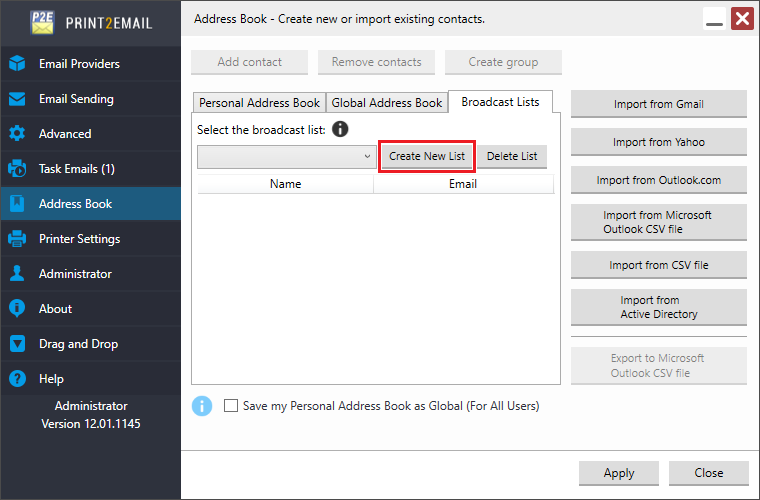Open Drag and Drop section
Screen dimensions: 760x500
click(x=91, y=344)
